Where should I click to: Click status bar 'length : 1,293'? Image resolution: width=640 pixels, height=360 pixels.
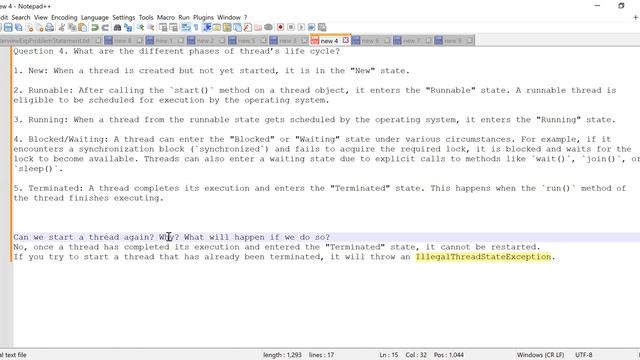(x=282, y=355)
